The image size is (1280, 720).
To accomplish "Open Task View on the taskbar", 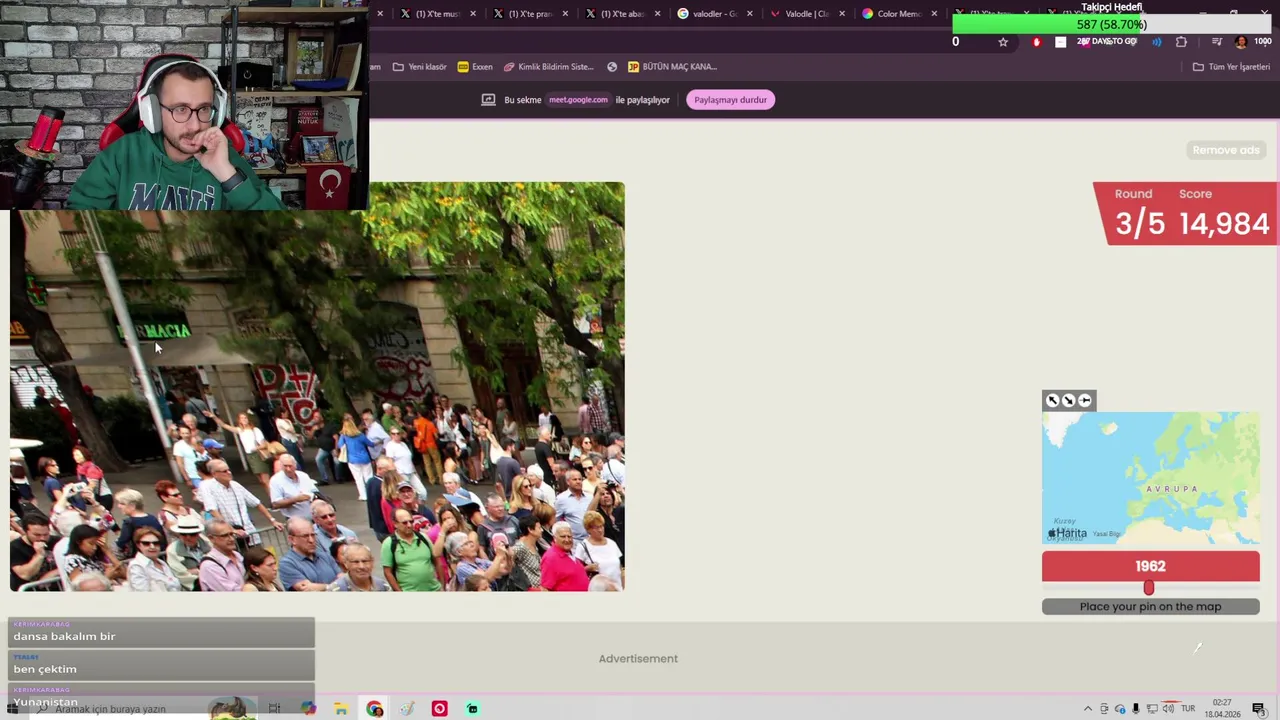I will pyautogui.click(x=274, y=709).
